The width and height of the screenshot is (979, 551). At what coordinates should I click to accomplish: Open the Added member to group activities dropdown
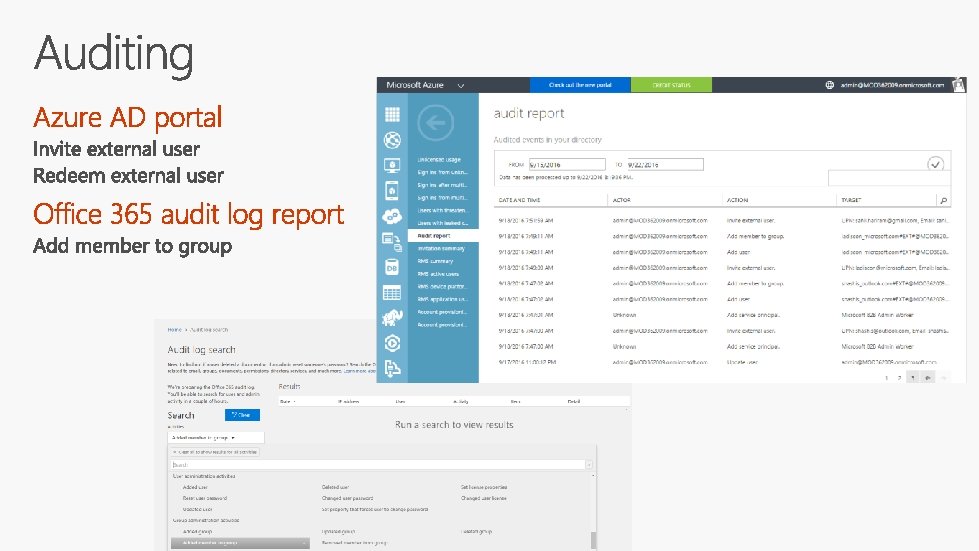pos(215,437)
